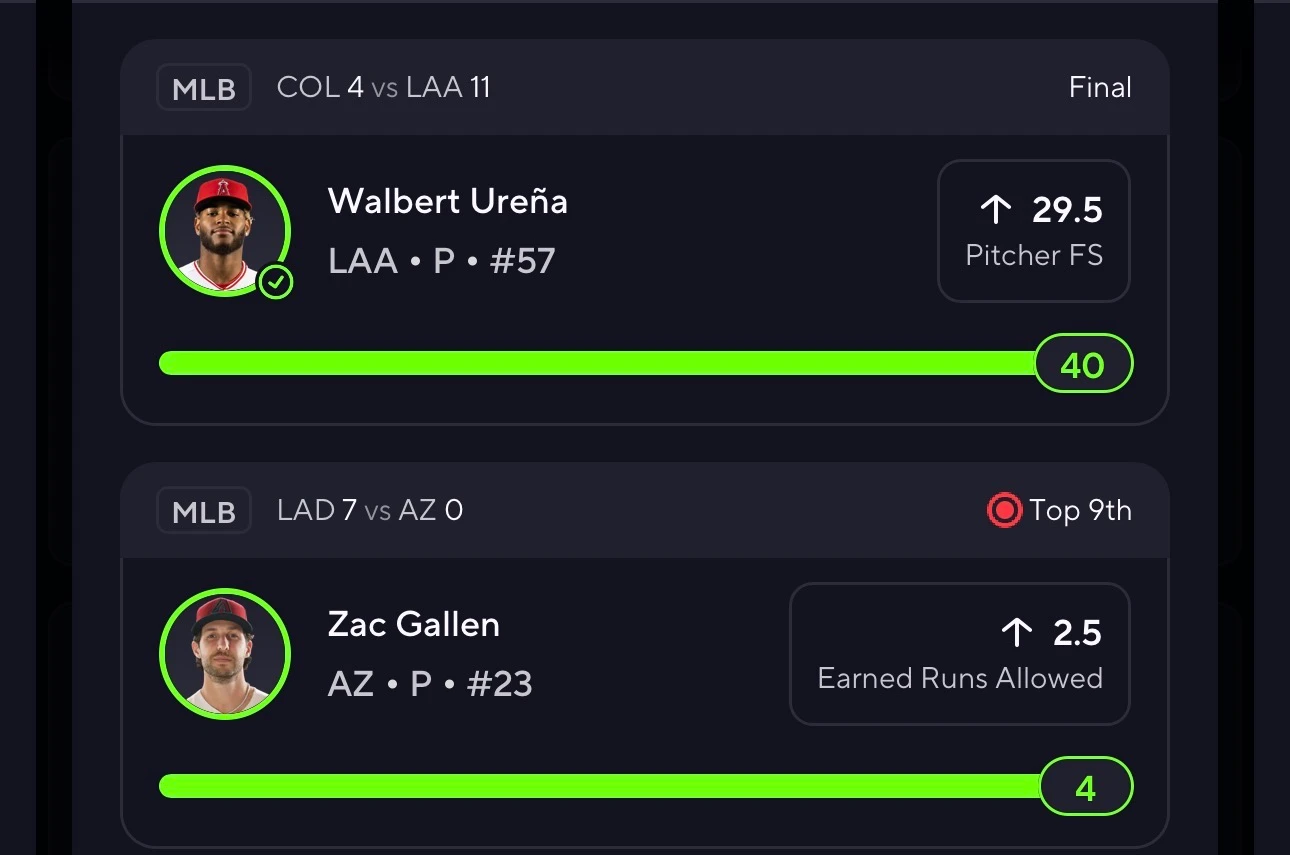Open Walbert Ureña's player photo
The image size is (1290, 855).
[x=225, y=231]
